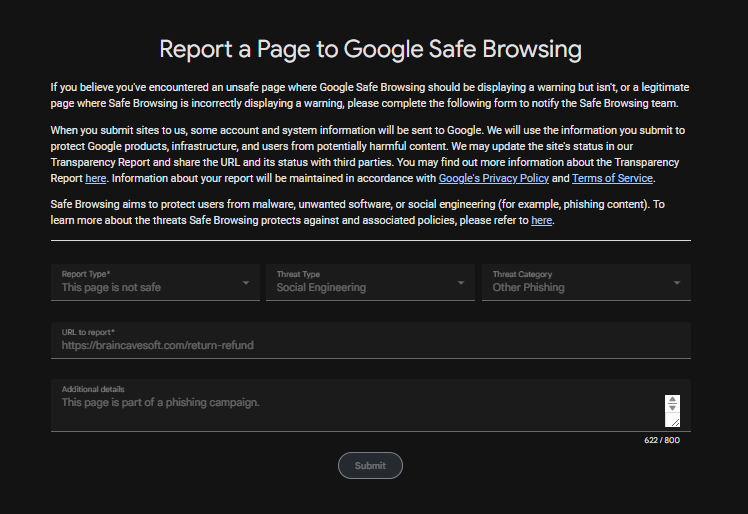Click the down arrow in details scrollbar
Screen dimensions: 748x514
tap(672, 408)
